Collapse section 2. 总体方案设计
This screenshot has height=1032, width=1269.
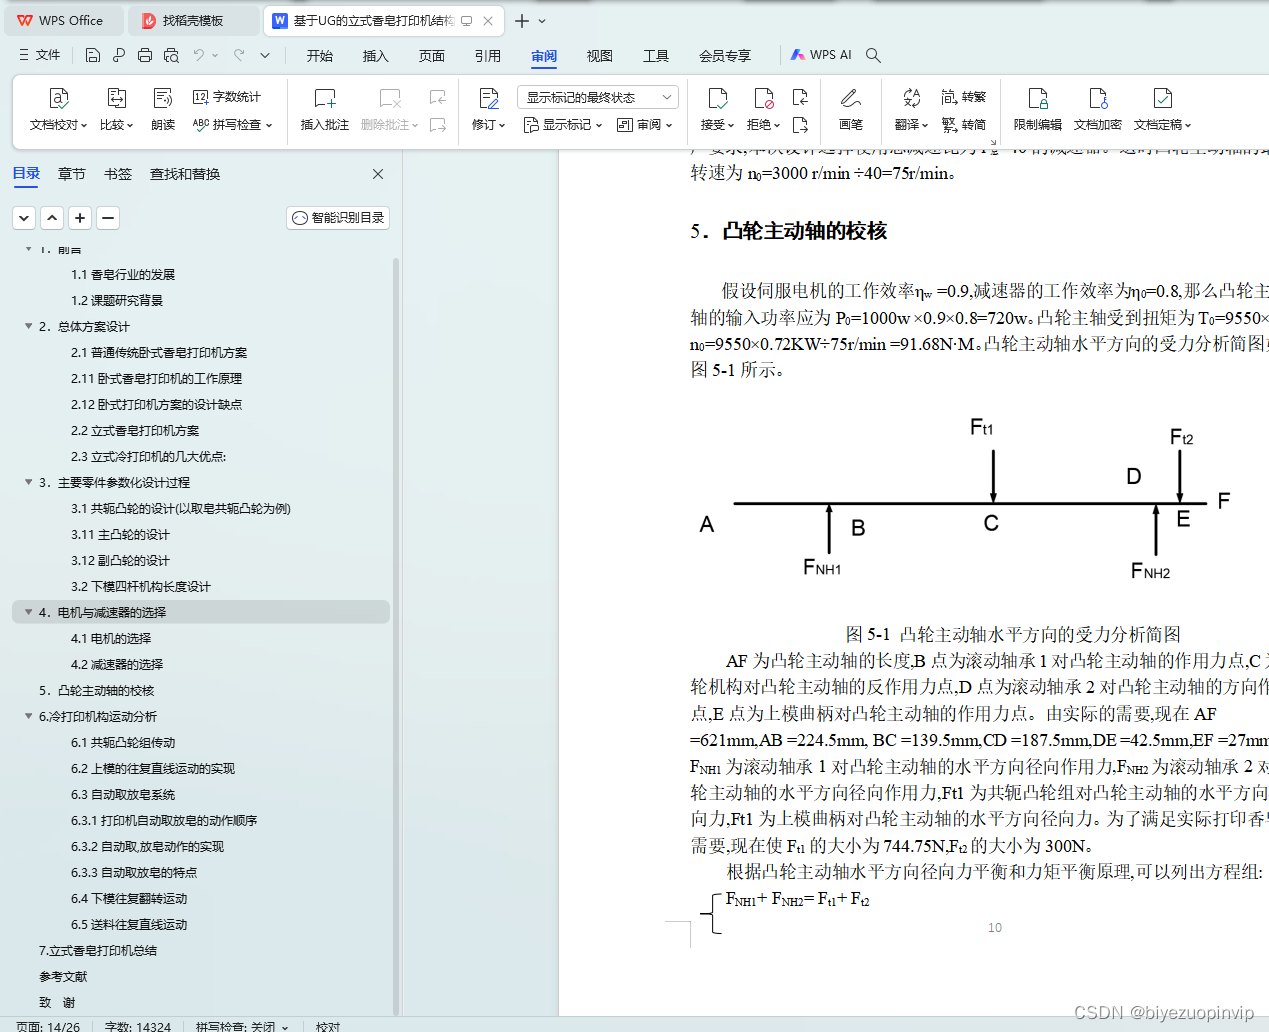pos(28,326)
